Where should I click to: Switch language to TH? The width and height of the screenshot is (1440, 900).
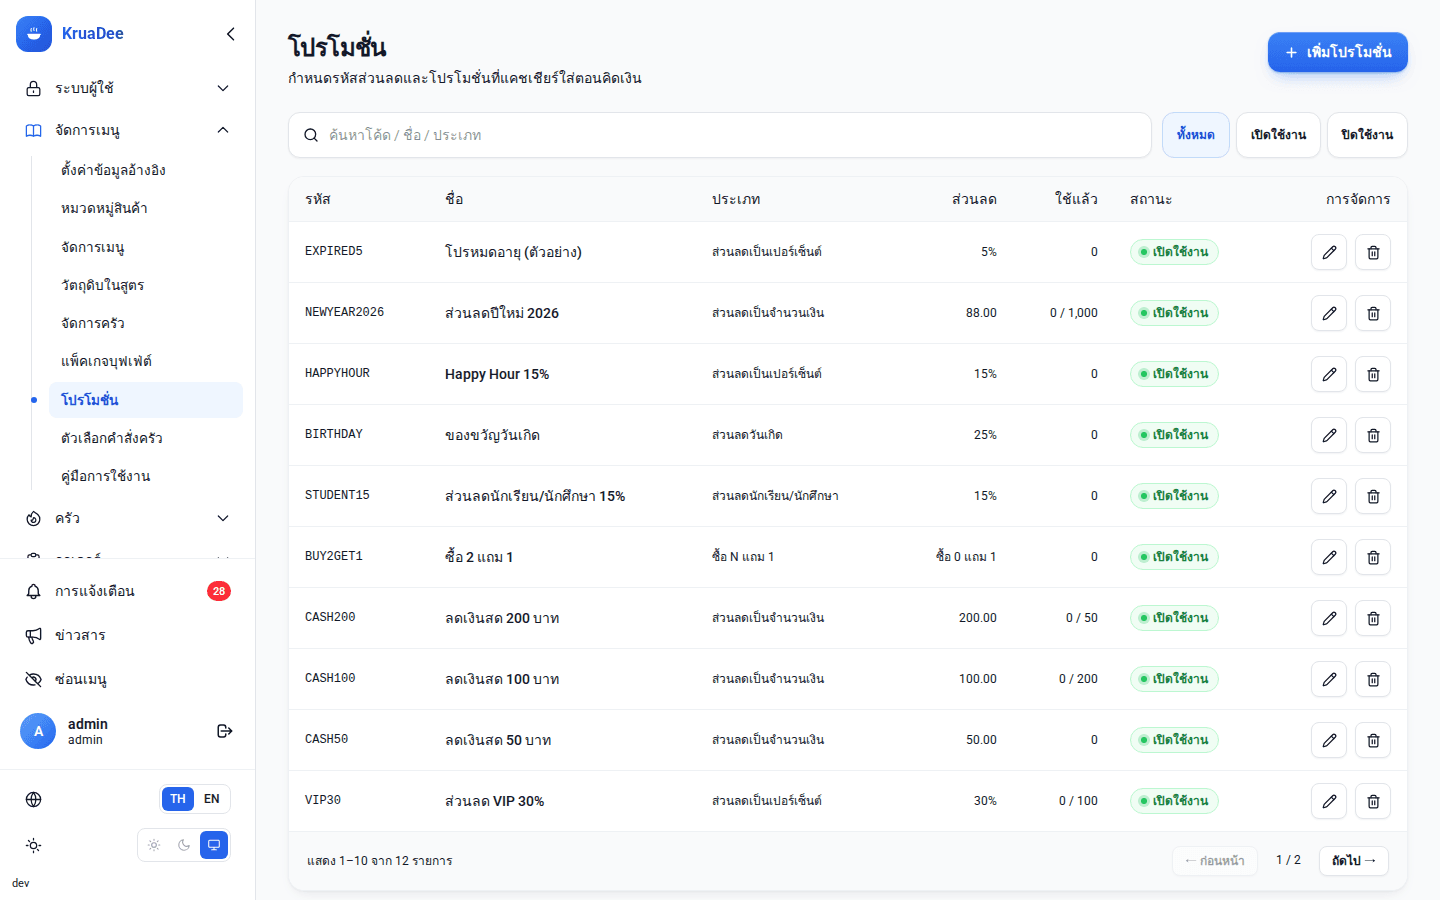pyautogui.click(x=178, y=799)
